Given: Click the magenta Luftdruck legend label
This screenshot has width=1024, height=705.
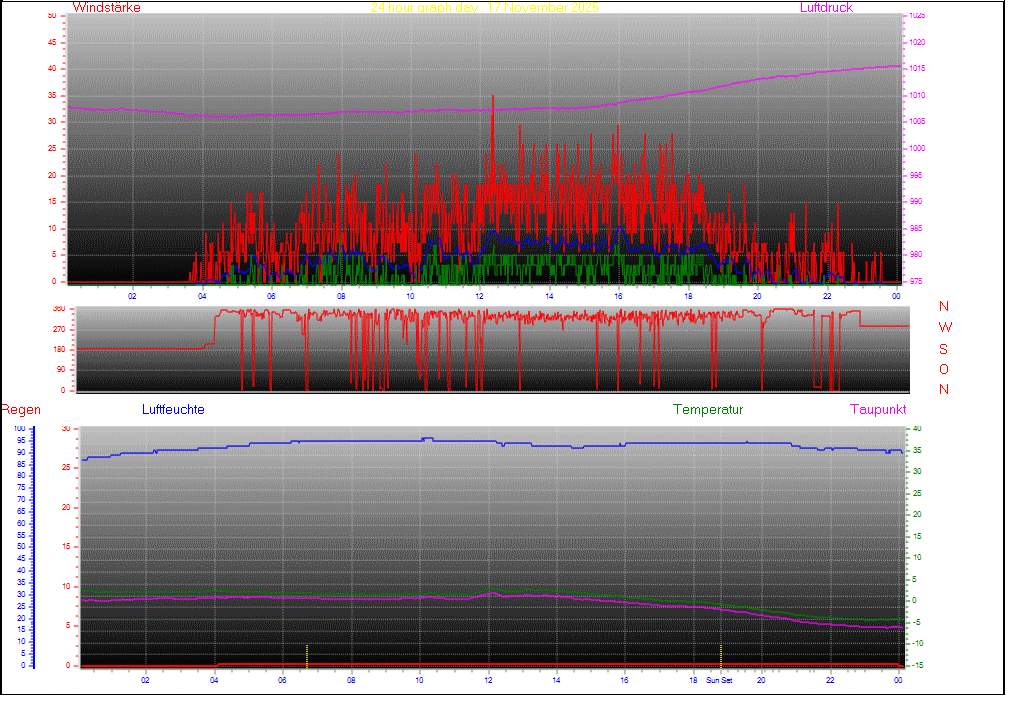Looking at the screenshot, I should [826, 8].
